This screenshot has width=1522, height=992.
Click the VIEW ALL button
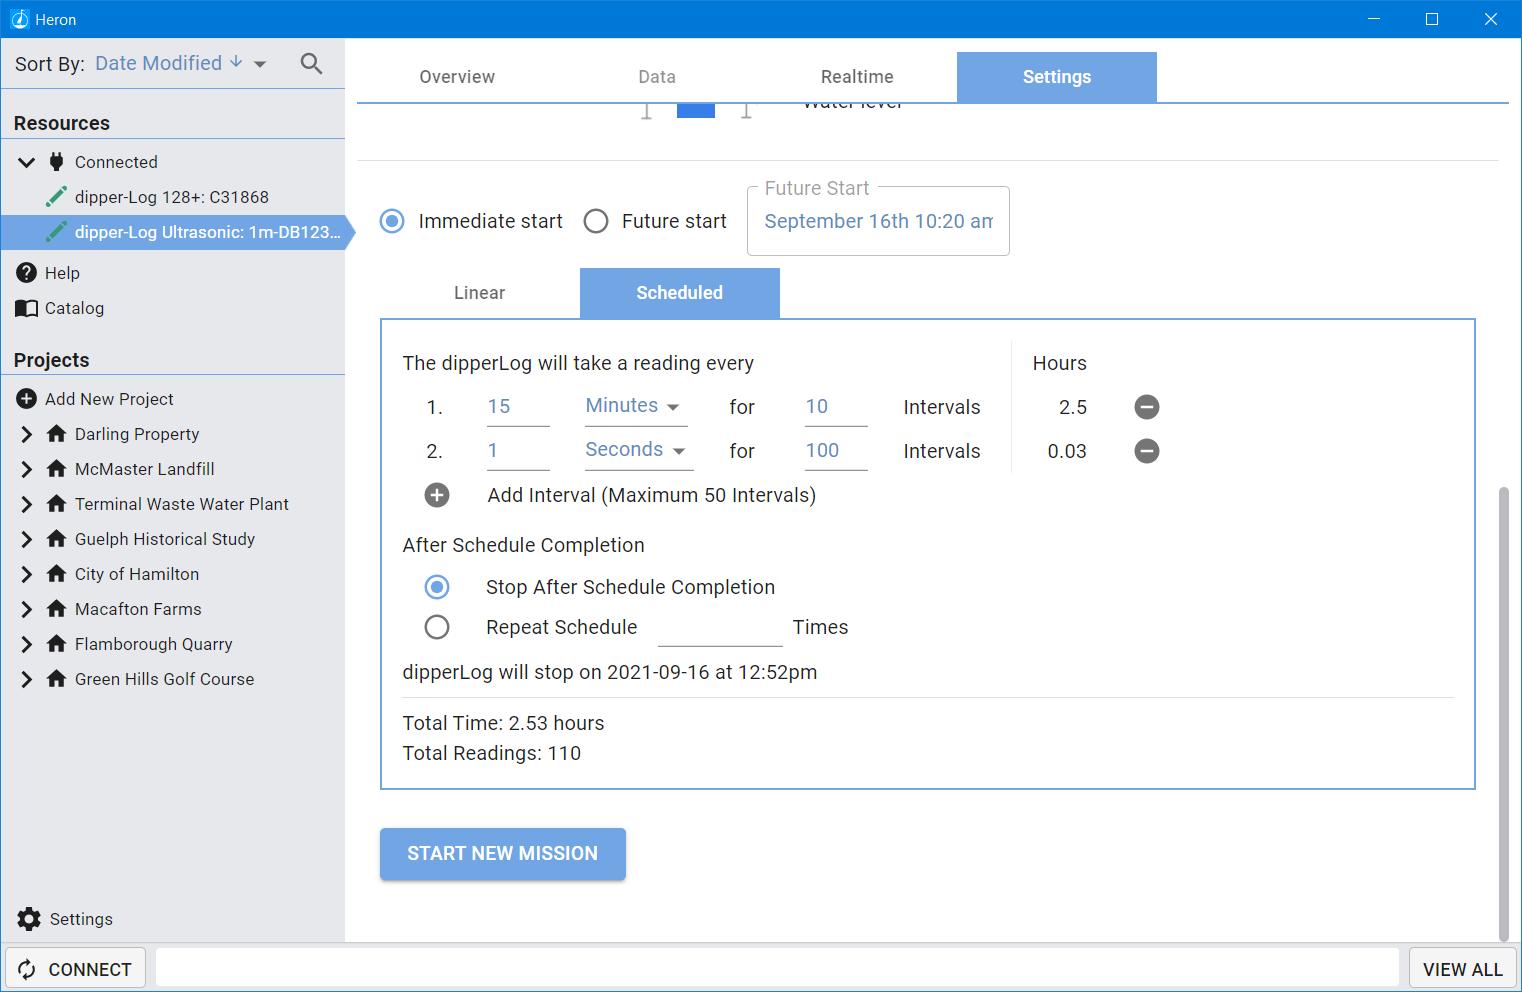tap(1462, 969)
